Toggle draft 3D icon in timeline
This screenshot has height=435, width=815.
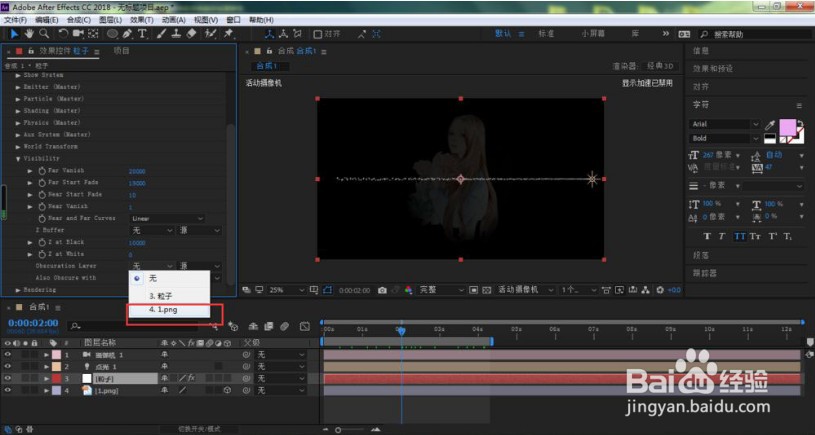[x=233, y=326]
